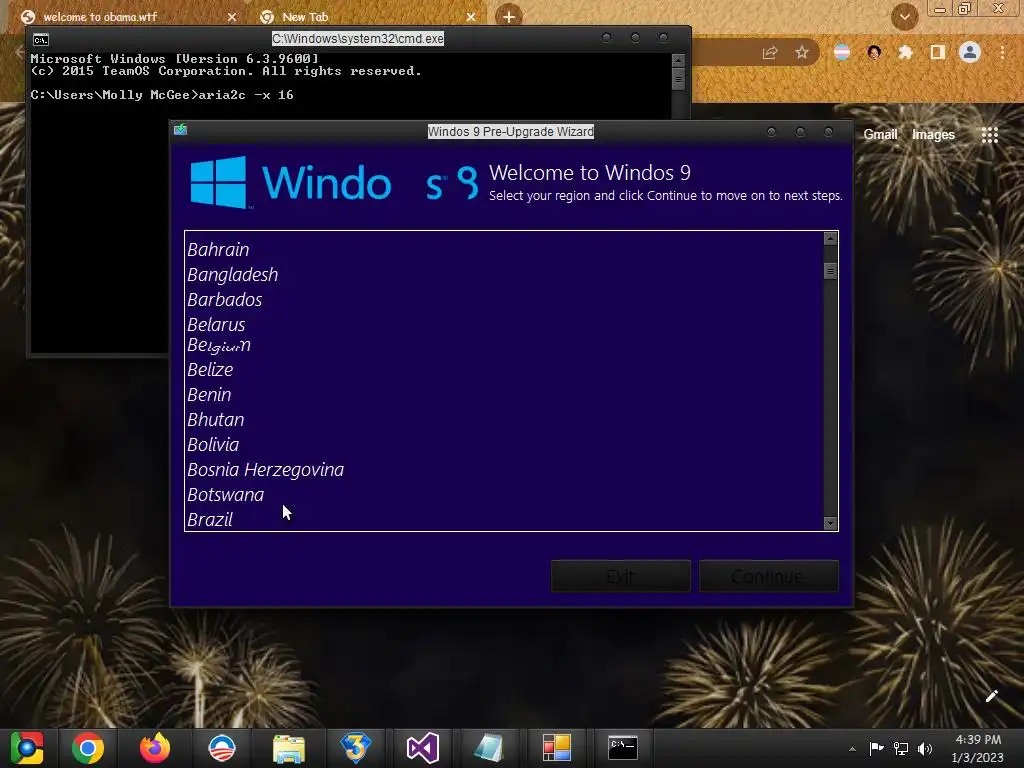
Task: Click the taskbar clock showing 4:39 PM
Action: pyautogui.click(x=978, y=748)
